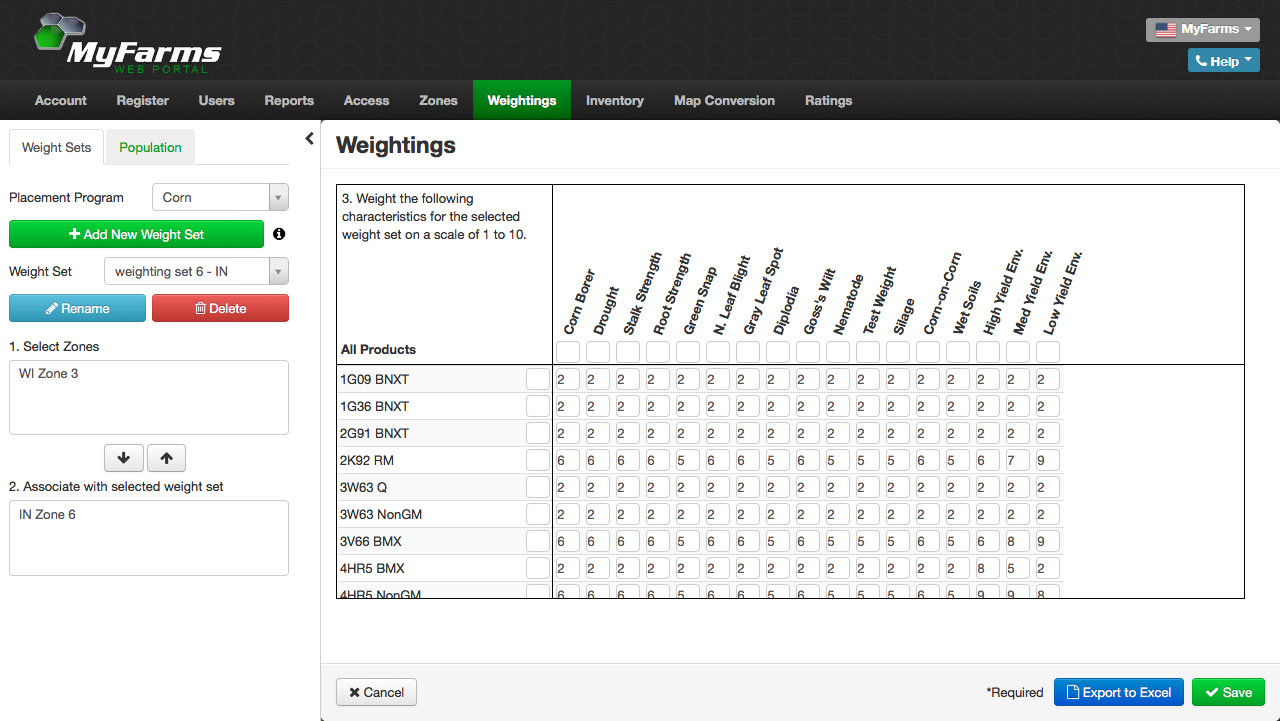Open the Reports menu
1280x721 pixels.
(289, 100)
